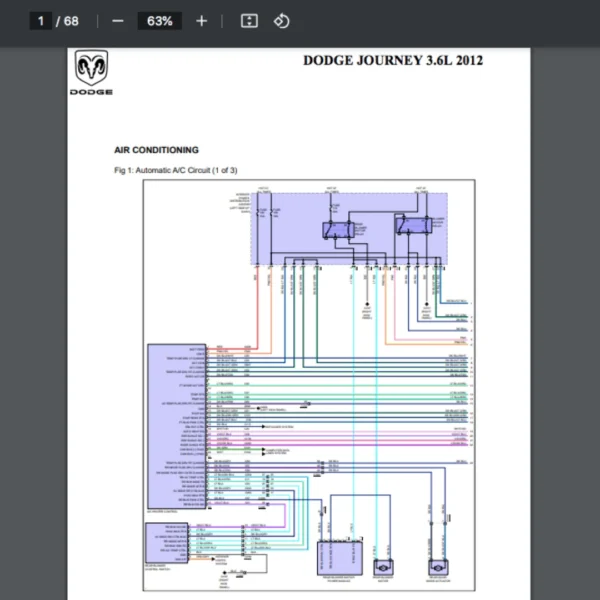Click the AIR CONDITIONING heading
This screenshot has width=600, height=600.
click(x=156, y=150)
